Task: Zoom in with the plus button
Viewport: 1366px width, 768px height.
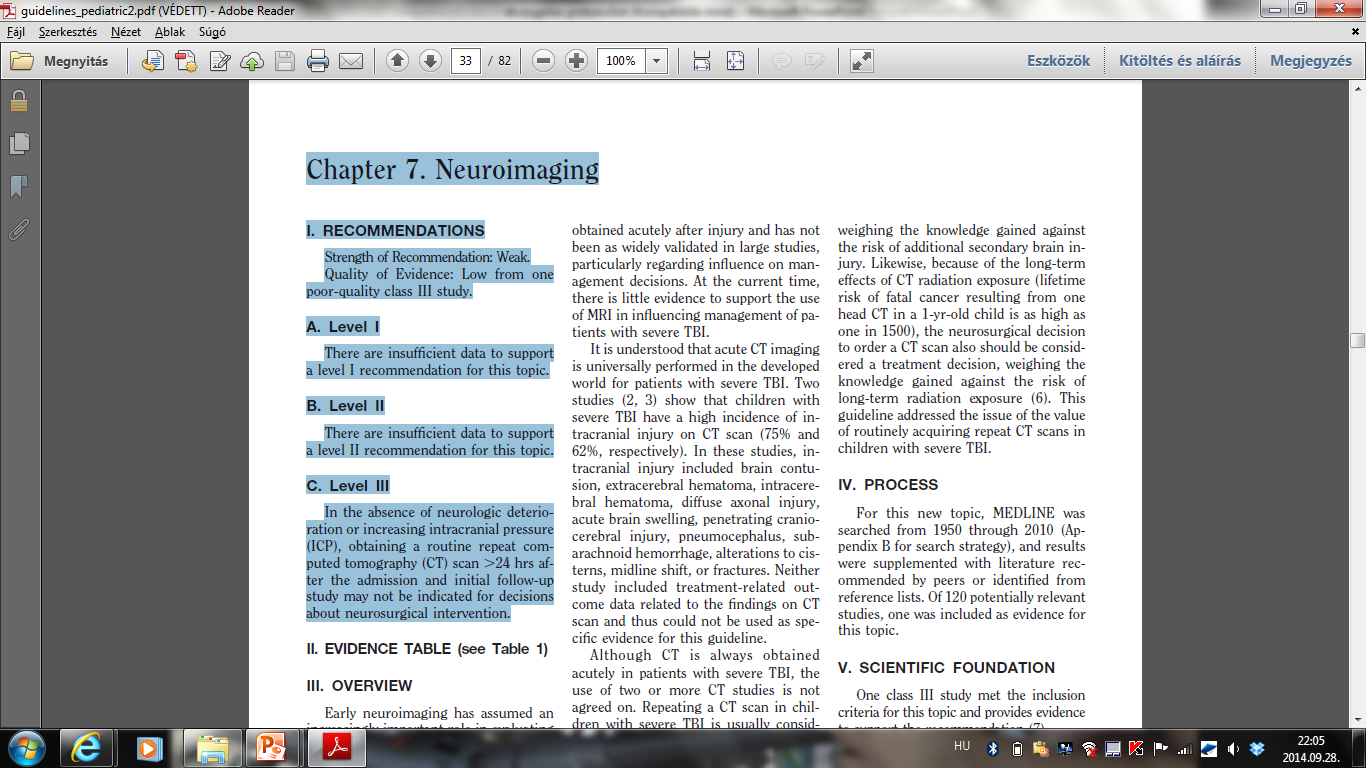Action: click(x=576, y=61)
